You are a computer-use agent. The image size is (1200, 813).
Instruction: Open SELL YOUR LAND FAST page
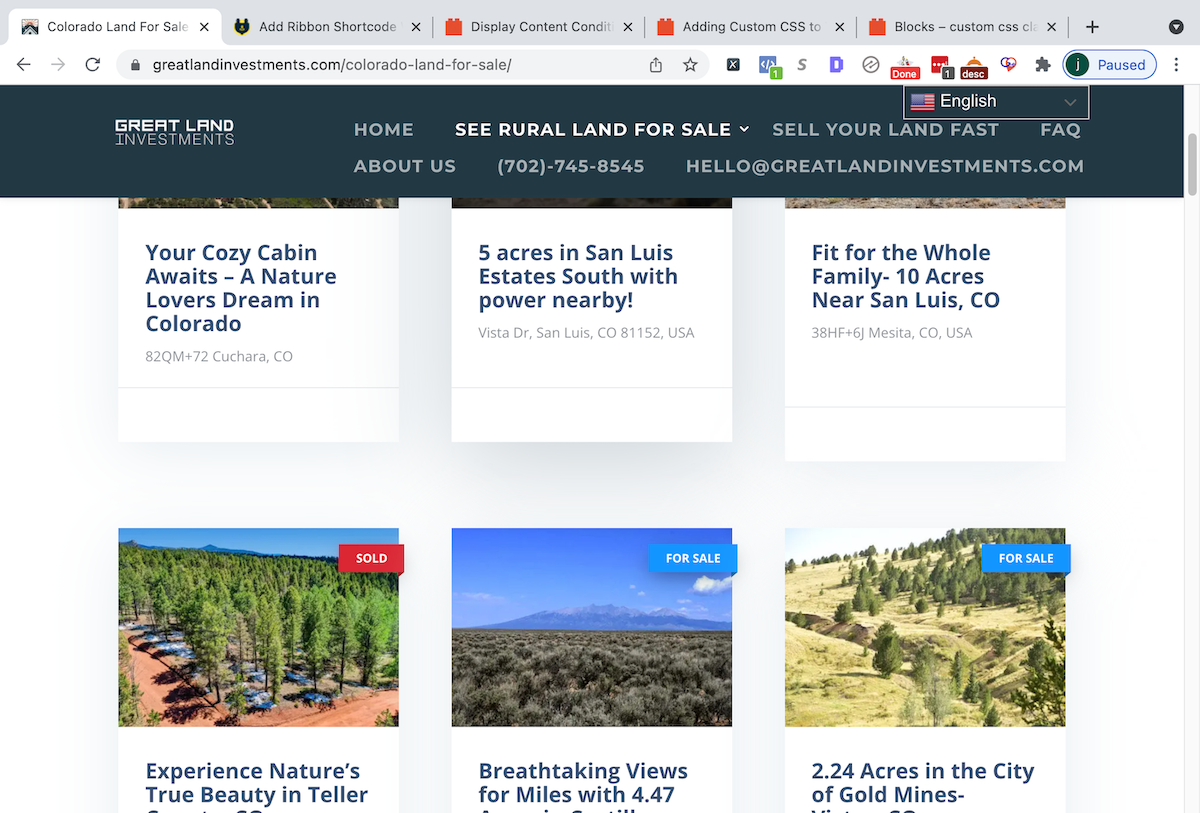click(885, 130)
